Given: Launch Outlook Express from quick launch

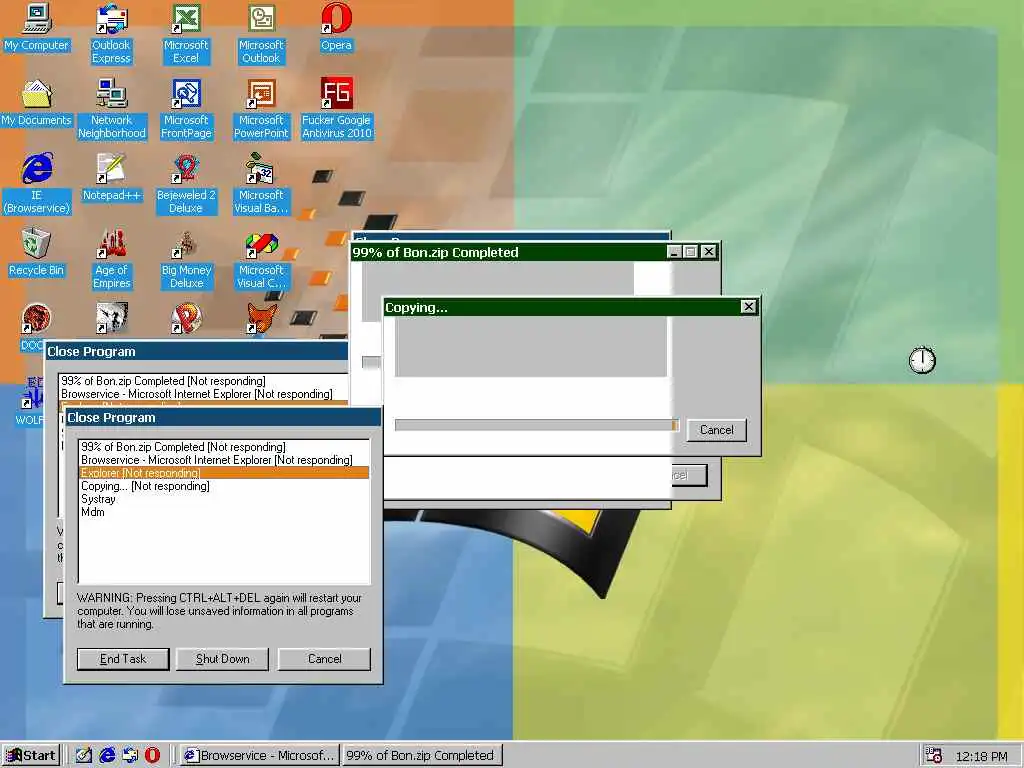Looking at the screenshot, I should [129, 755].
